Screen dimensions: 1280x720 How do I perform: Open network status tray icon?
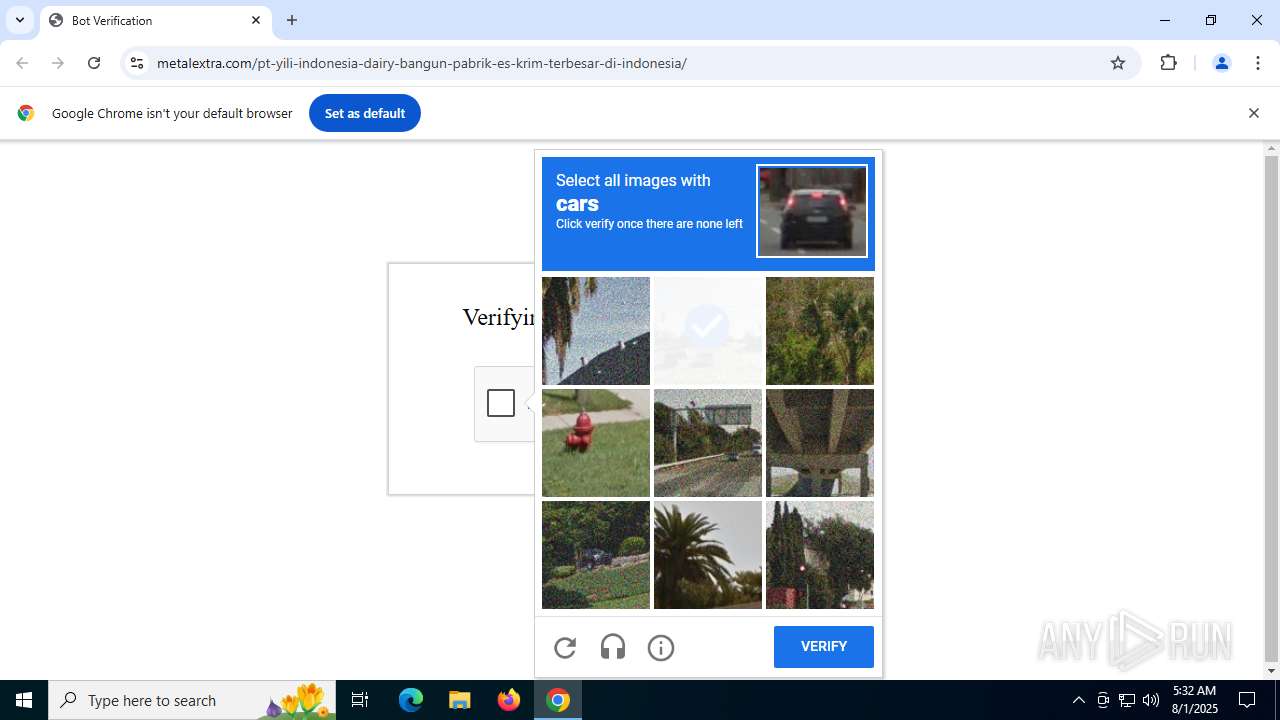pos(1127,700)
